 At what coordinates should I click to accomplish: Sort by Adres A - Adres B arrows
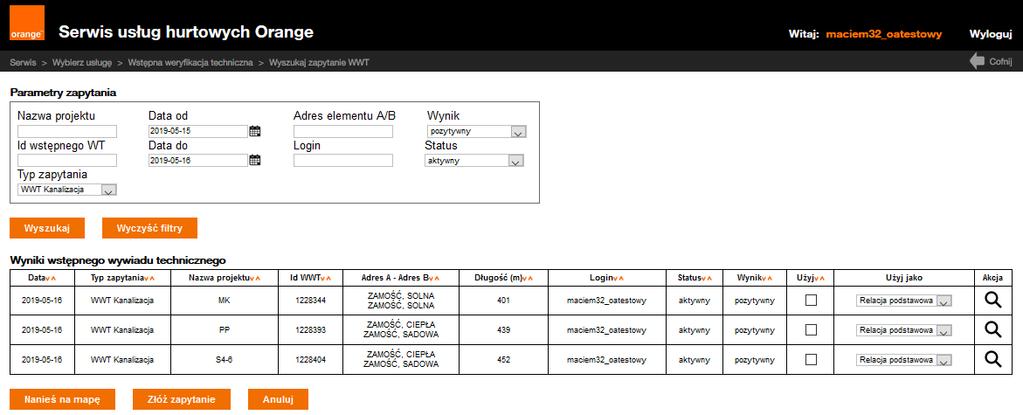[x=434, y=278]
